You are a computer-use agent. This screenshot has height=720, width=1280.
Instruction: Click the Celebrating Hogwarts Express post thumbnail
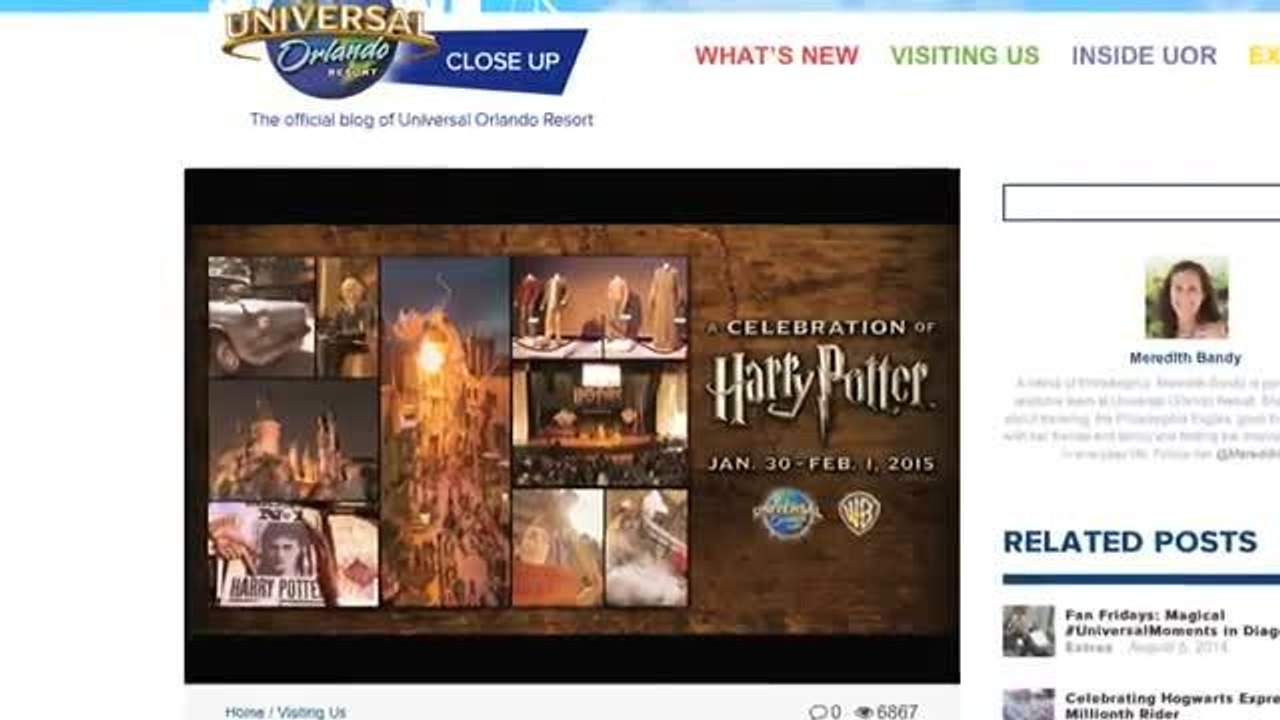(1028, 704)
